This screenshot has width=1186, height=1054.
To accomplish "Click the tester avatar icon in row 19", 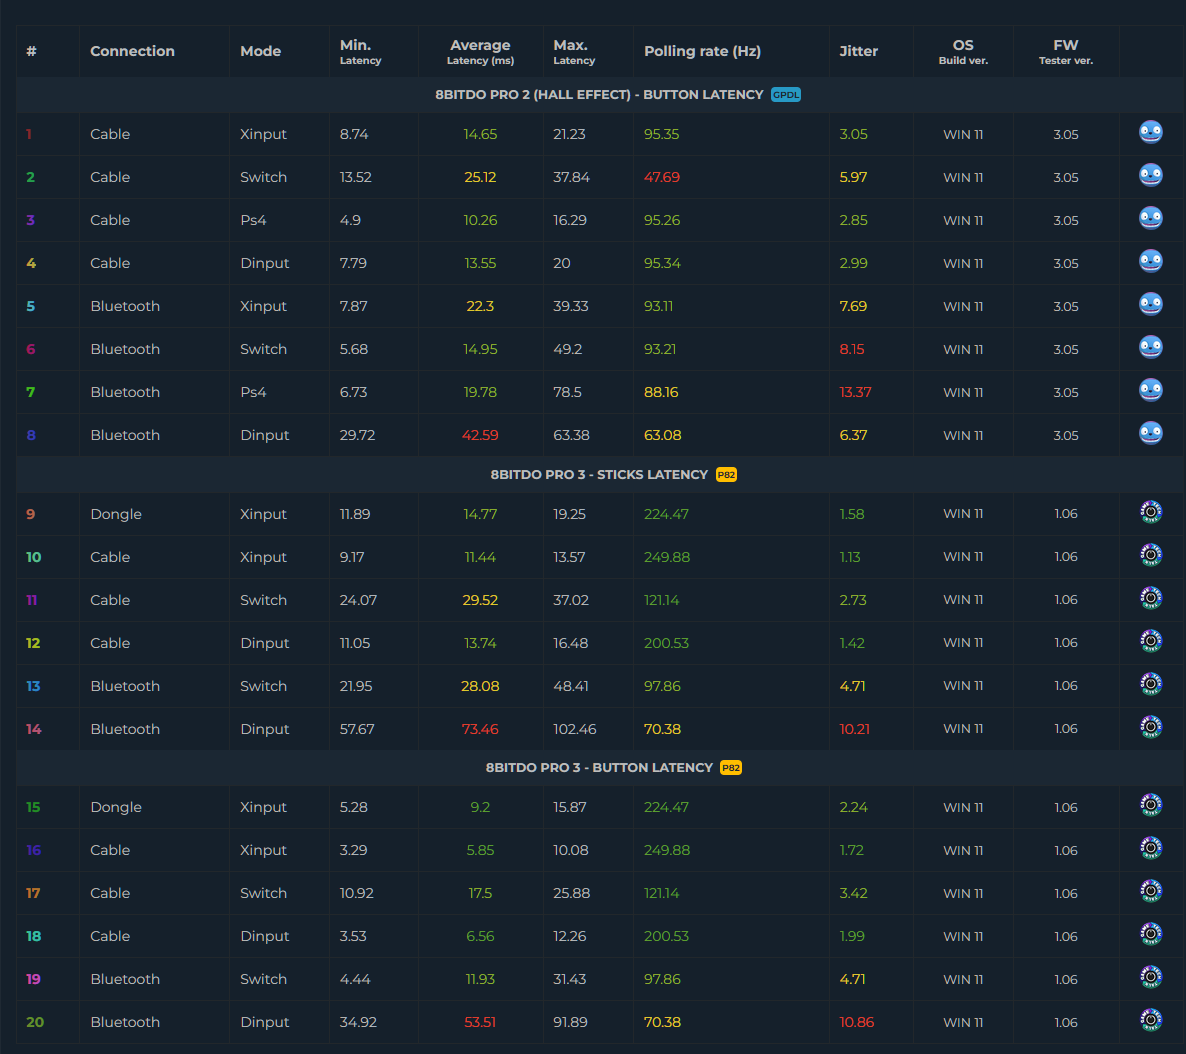I will (x=1150, y=978).
